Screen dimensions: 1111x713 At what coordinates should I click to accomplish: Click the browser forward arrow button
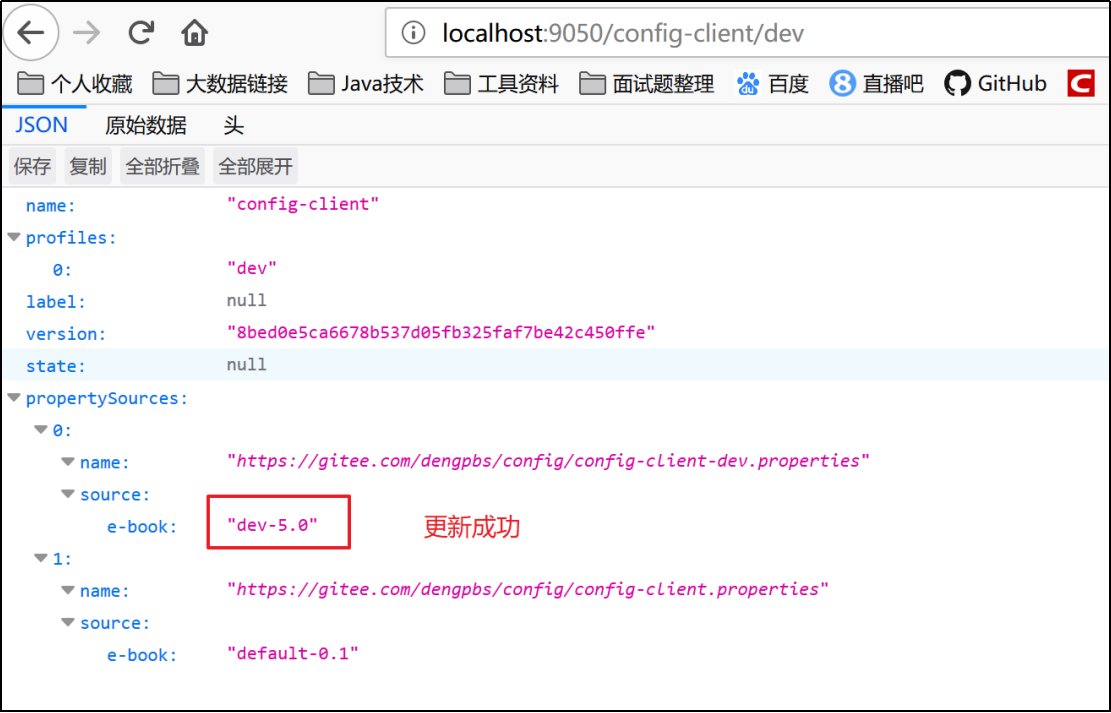(x=86, y=33)
